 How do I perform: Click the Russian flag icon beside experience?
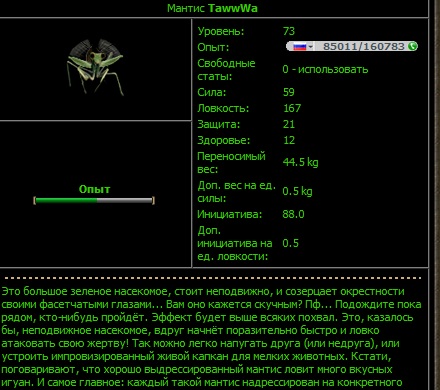[299, 47]
